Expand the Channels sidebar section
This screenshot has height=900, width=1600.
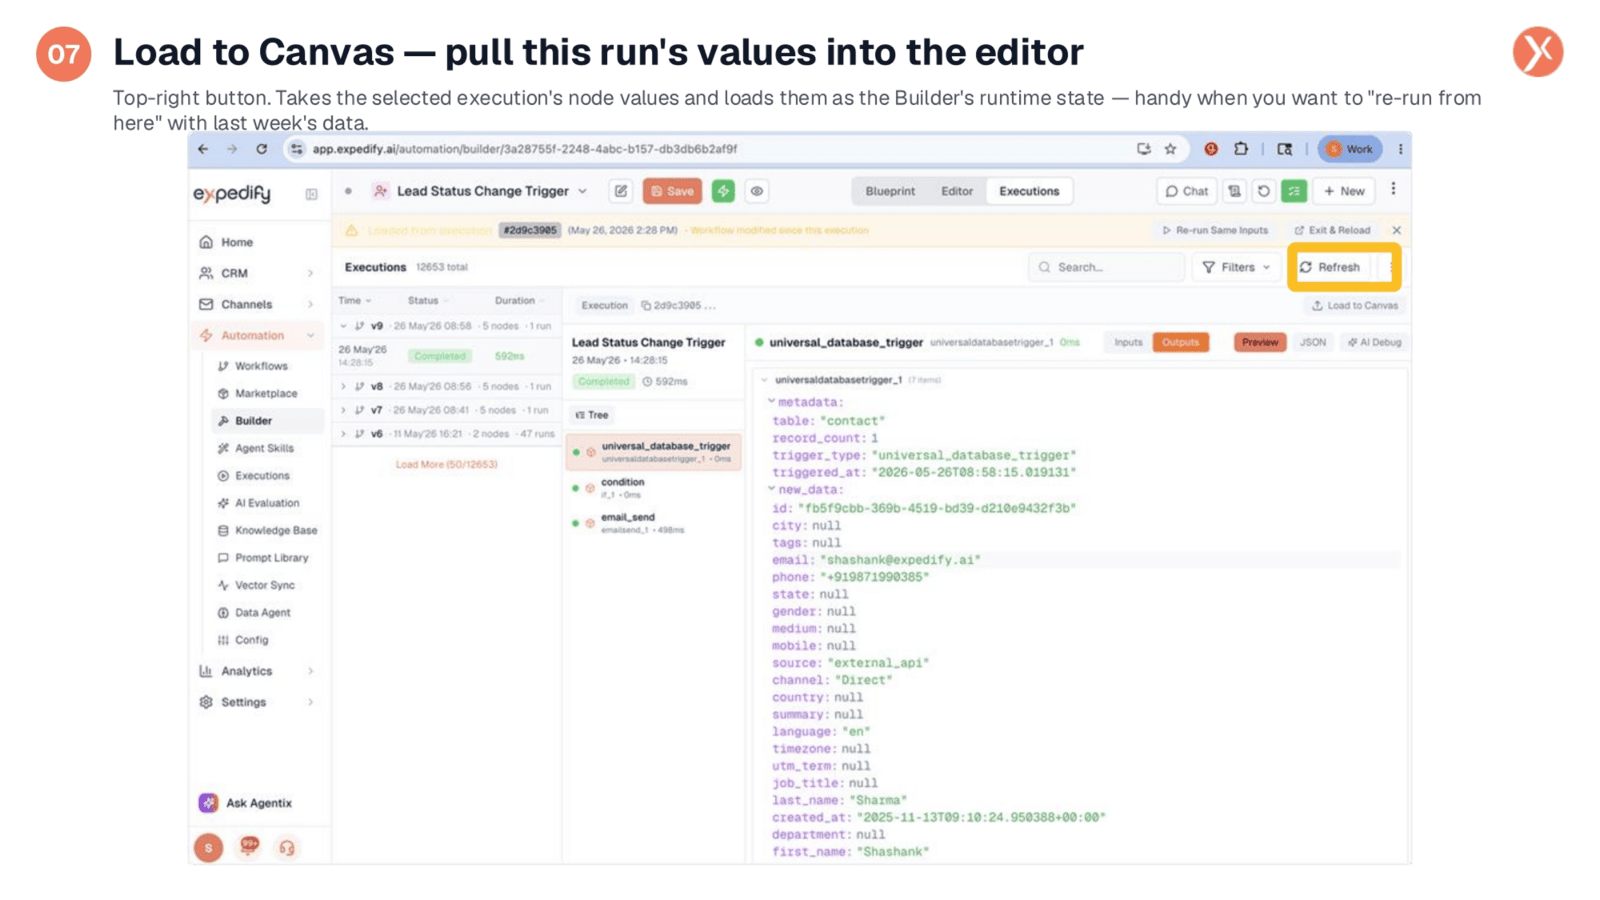(257, 304)
